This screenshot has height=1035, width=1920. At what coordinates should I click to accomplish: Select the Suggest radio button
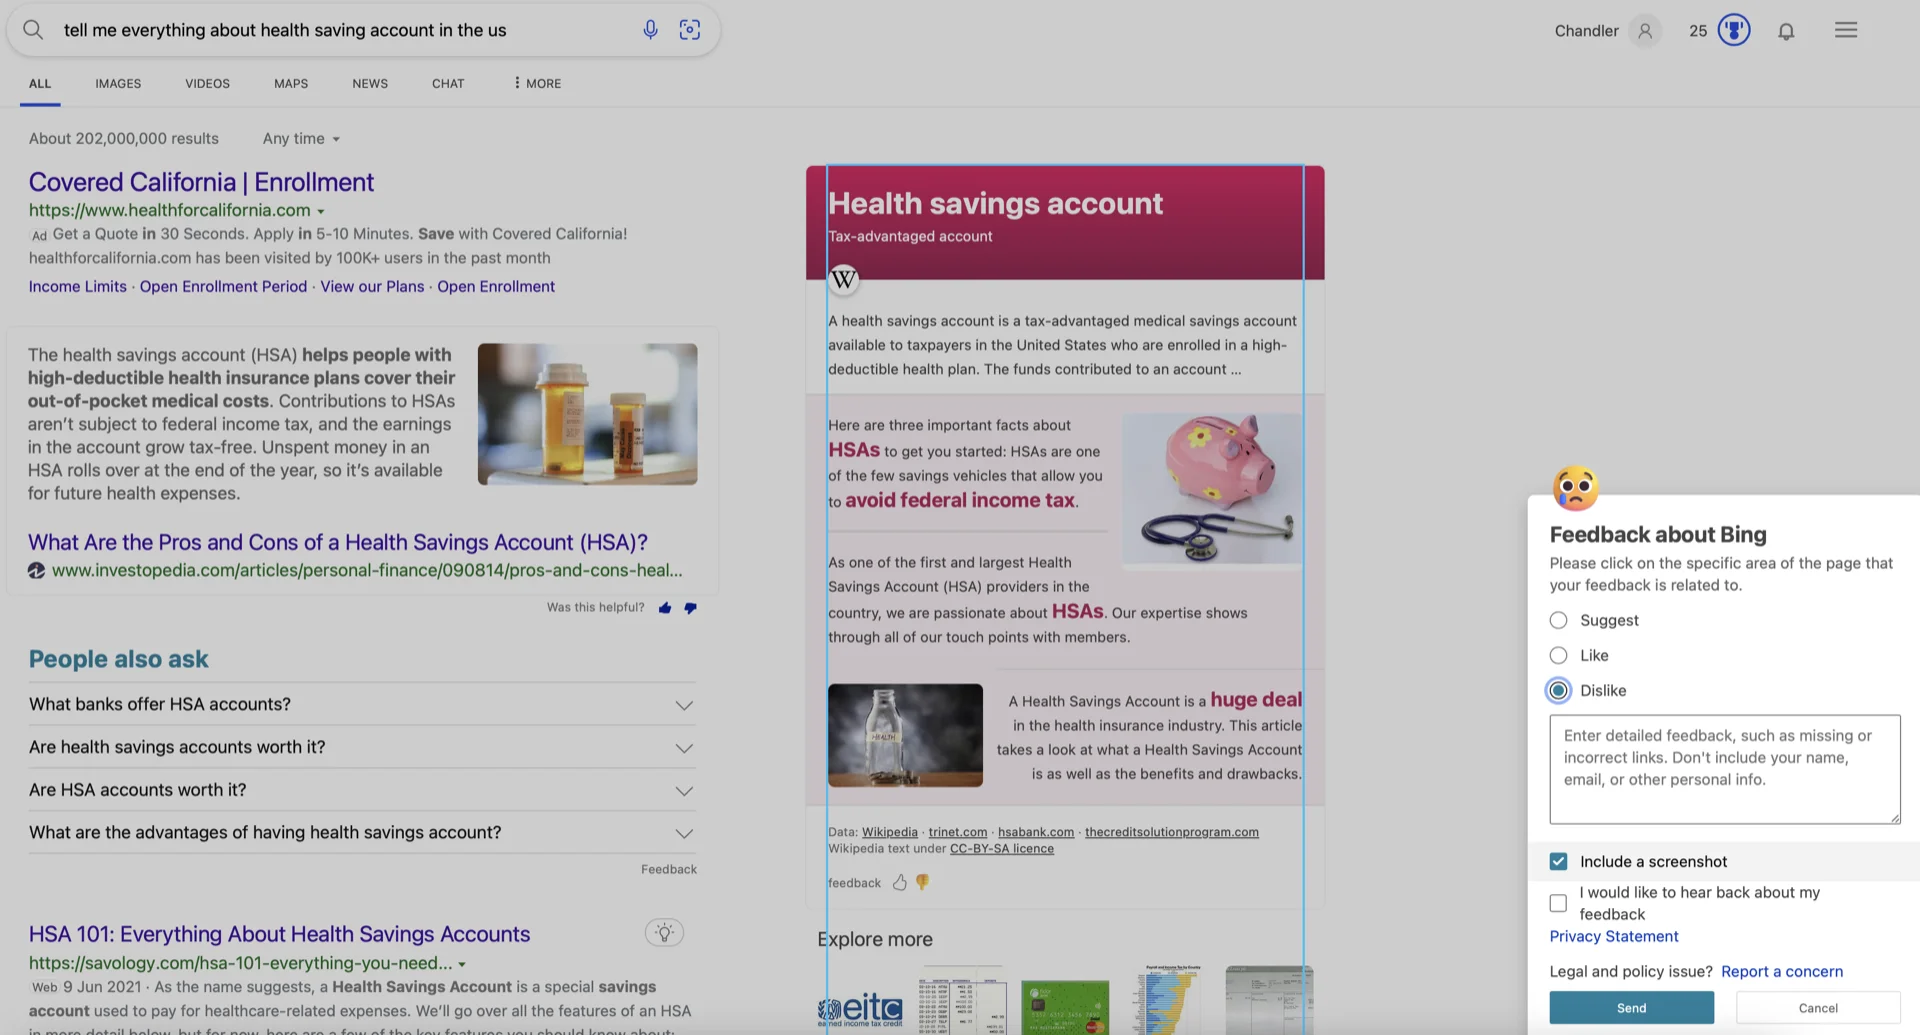1558,620
